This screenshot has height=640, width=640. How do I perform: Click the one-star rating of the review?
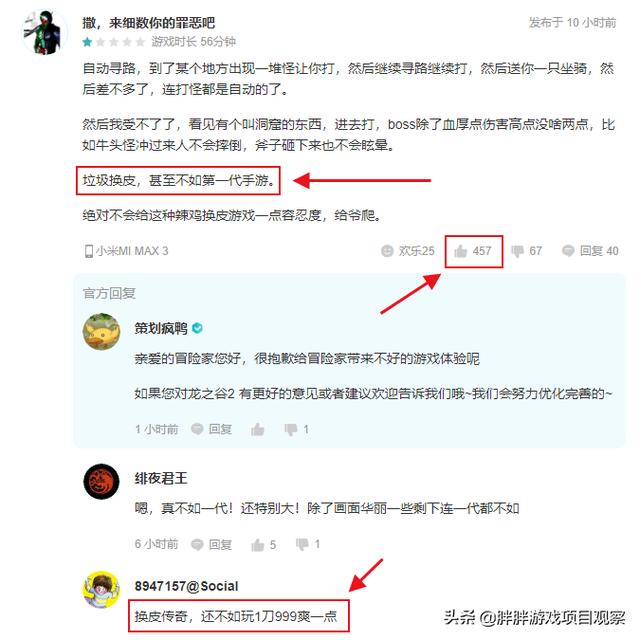click(x=87, y=42)
